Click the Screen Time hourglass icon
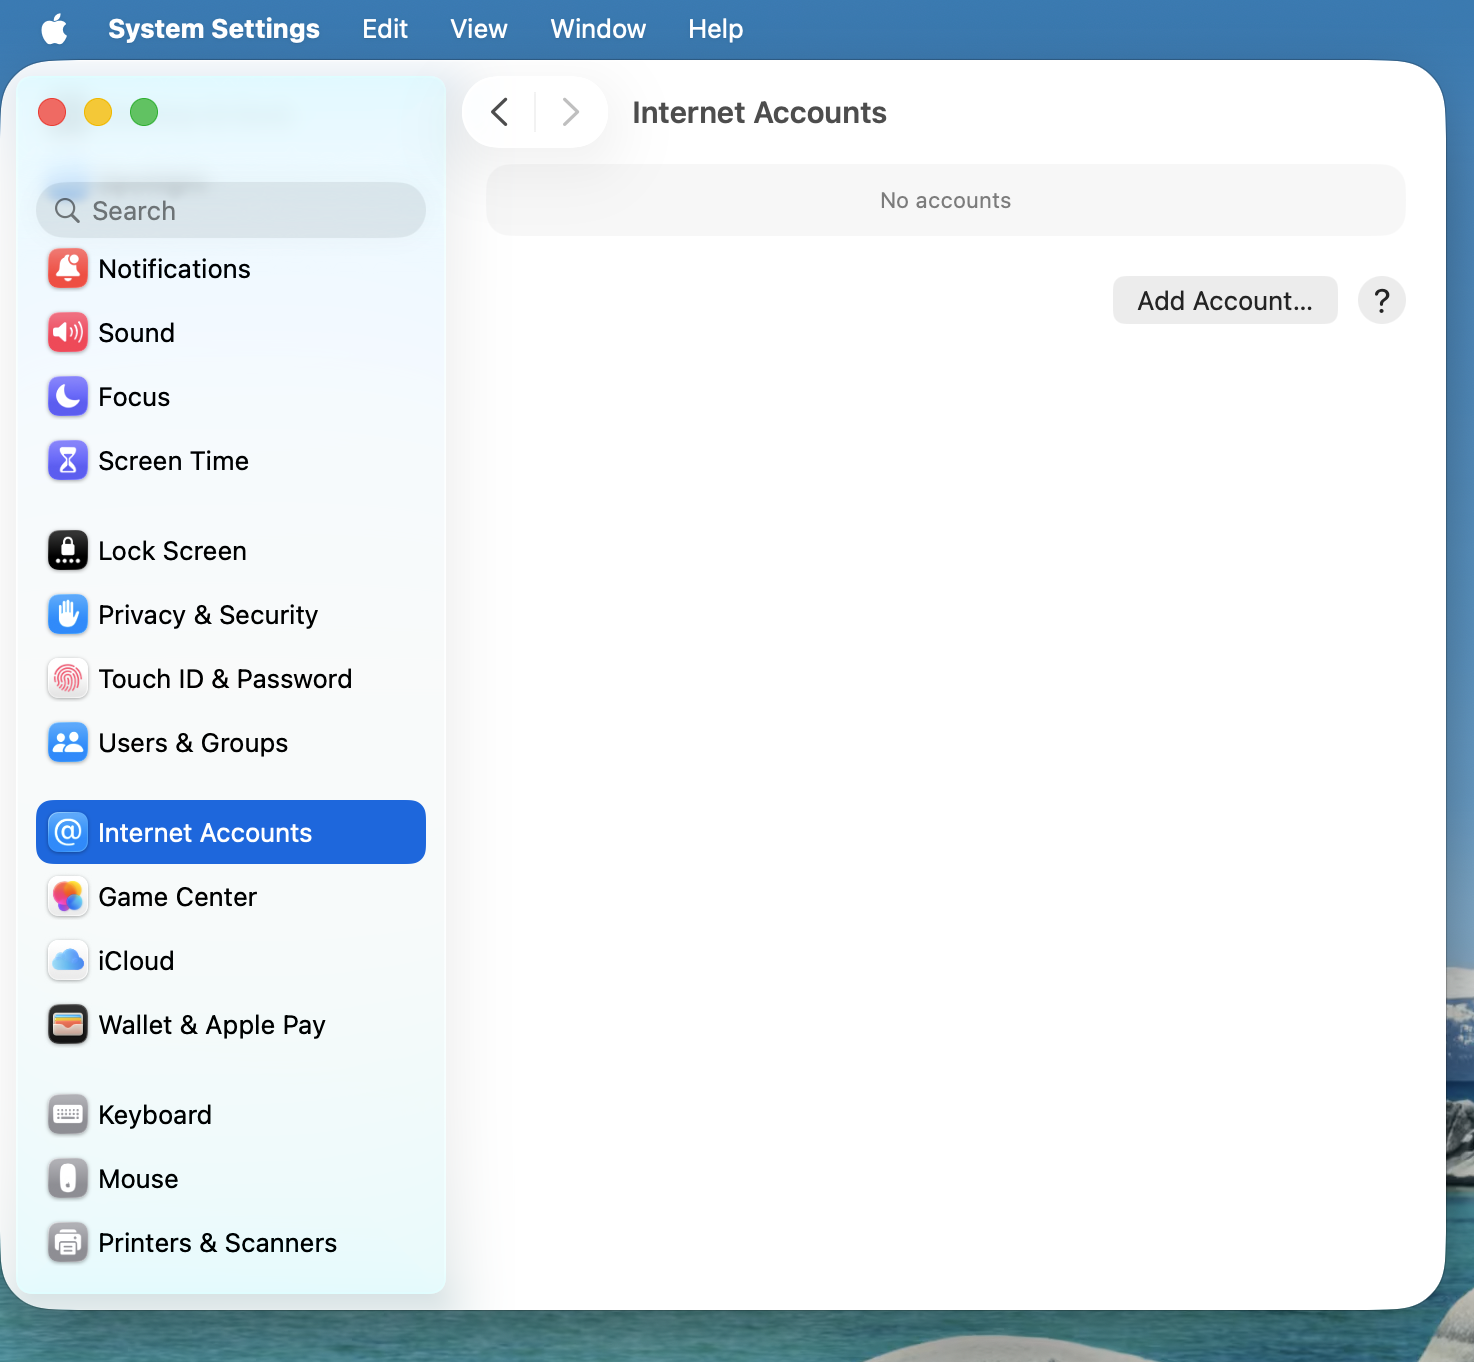Viewport: 1474px width, 1362px height. click(x=67, y=460)
